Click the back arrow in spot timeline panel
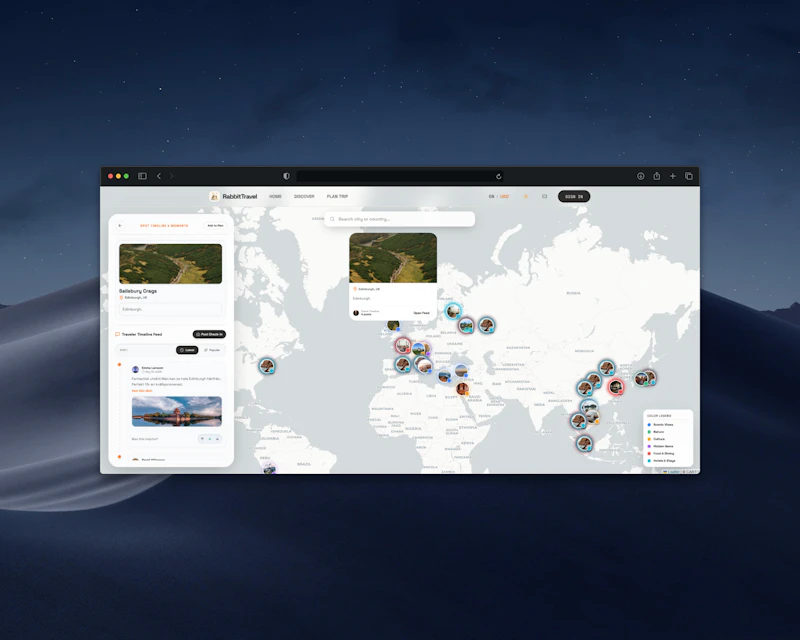800x640 pixels. point(120,226)
